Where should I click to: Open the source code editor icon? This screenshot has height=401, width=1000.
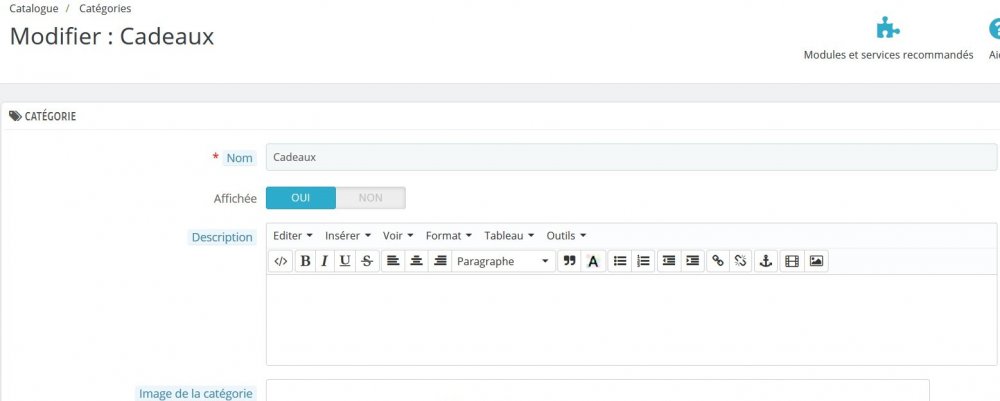[x=281, y=261]
